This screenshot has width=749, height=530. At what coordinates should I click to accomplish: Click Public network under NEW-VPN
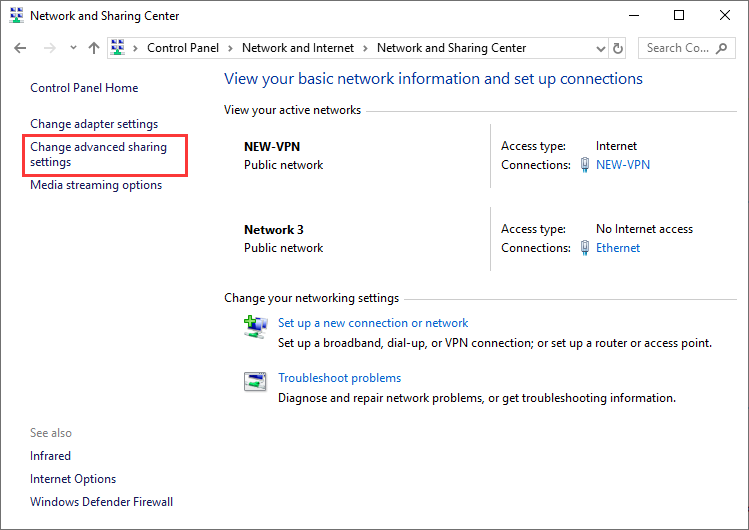point(284,165)
